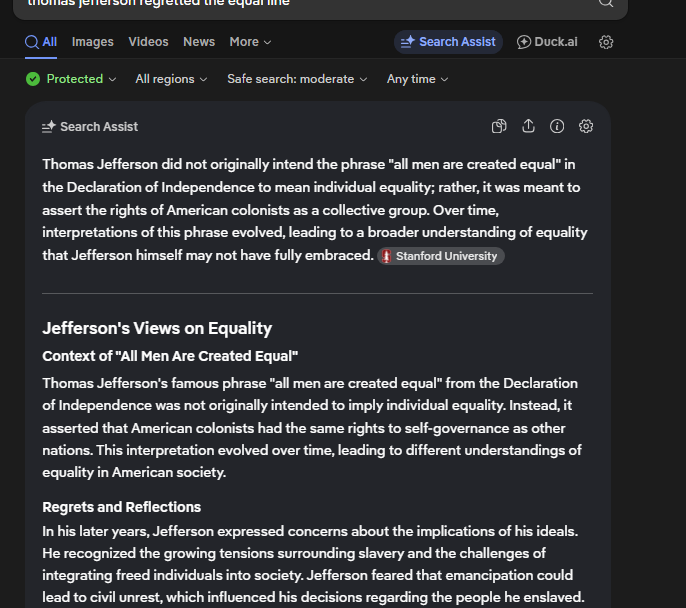Click "Jefferson's Views on Equality" heading
The height and width of the screenshot is (608, 686).
pos(157,328)
